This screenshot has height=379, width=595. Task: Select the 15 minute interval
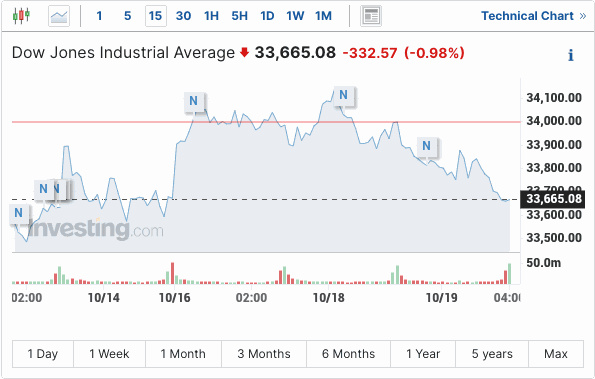(156, 16)
